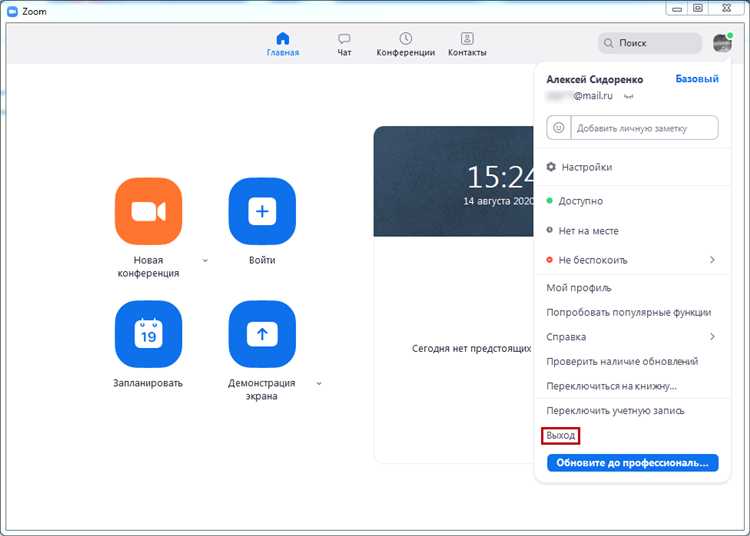Click the Сегодня нет предстоящих text
Image resolution: width=750 pixels, height=536 pixels.
coord(472,349)
